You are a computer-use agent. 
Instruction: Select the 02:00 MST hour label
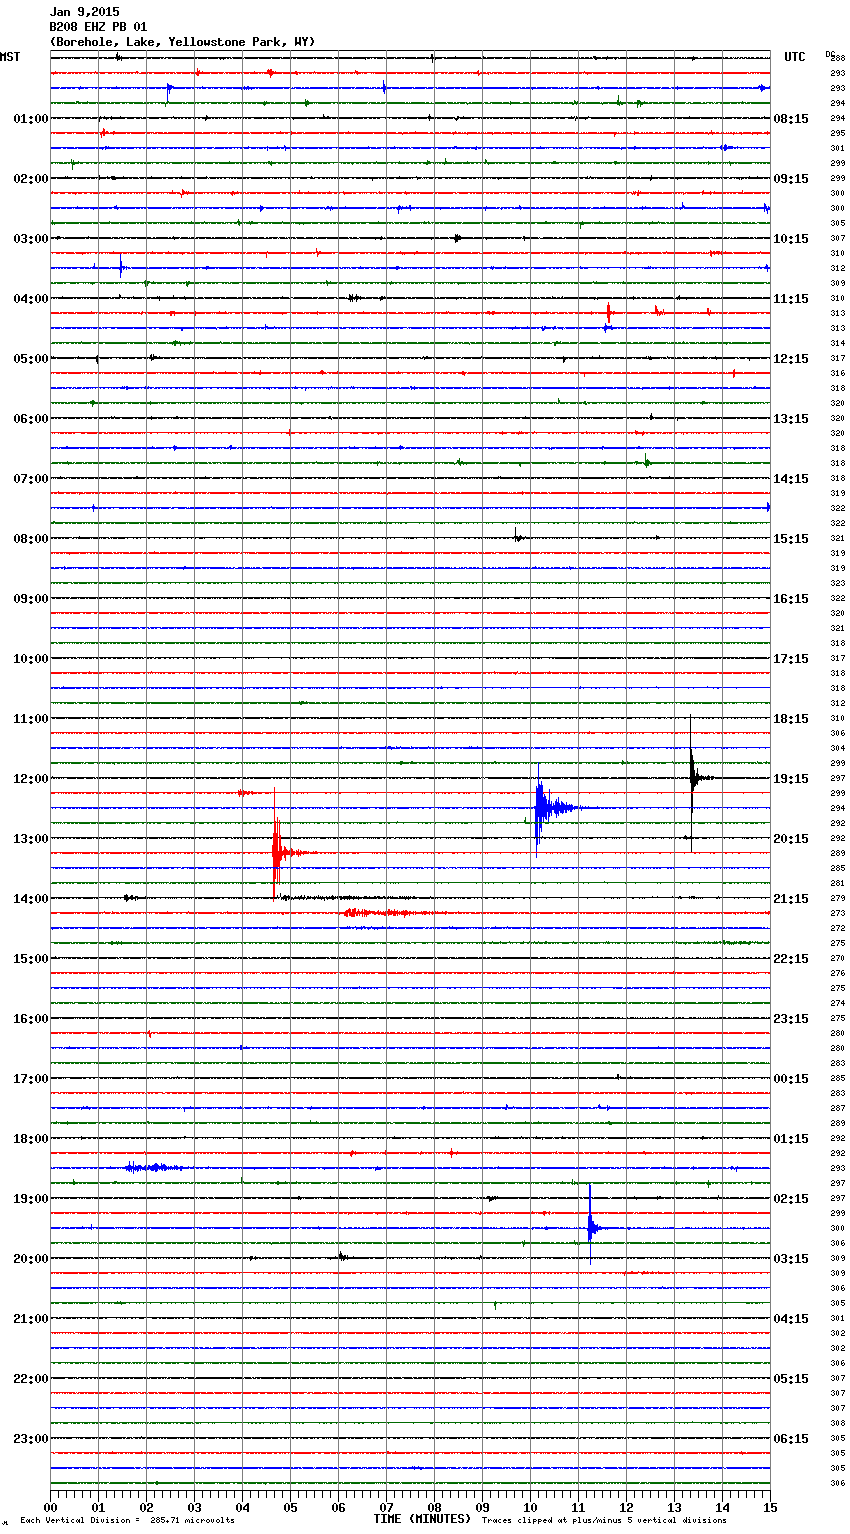(31, 179)
